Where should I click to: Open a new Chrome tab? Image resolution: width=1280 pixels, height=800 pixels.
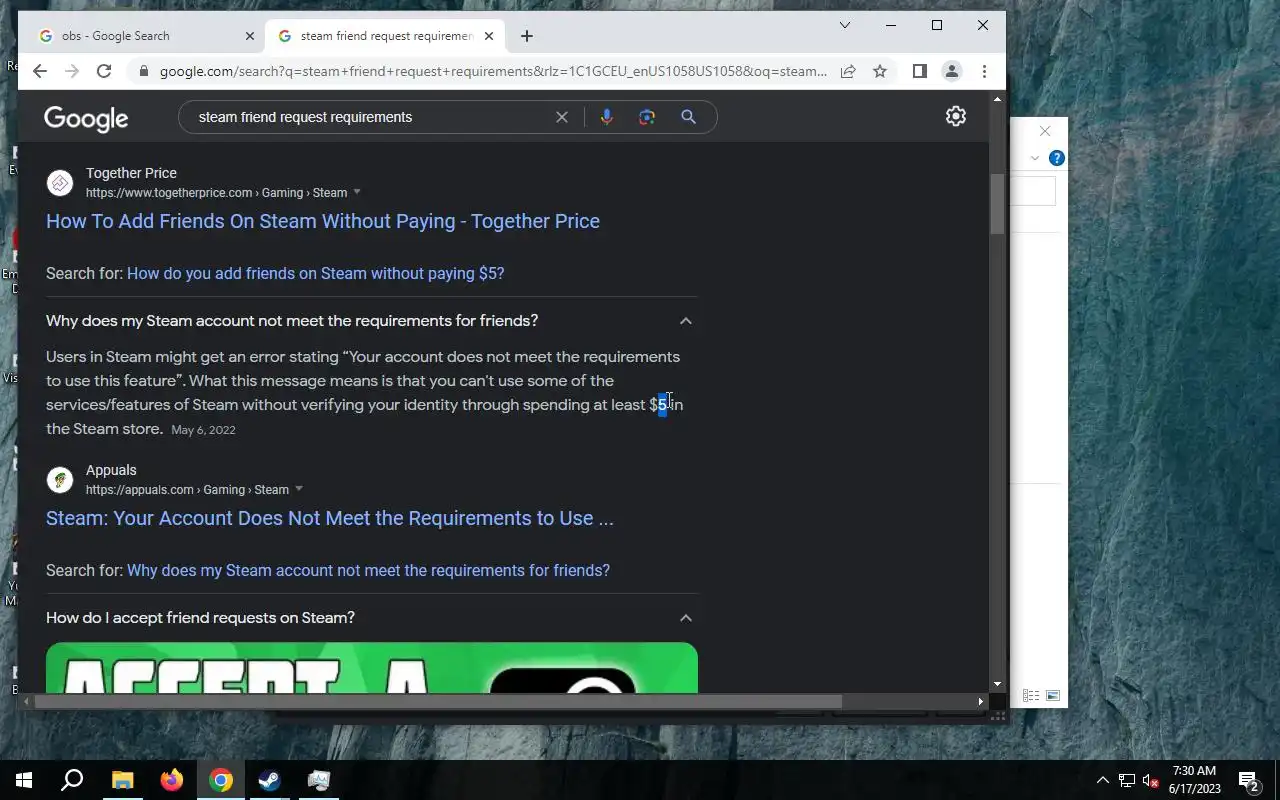coord(527,36)
